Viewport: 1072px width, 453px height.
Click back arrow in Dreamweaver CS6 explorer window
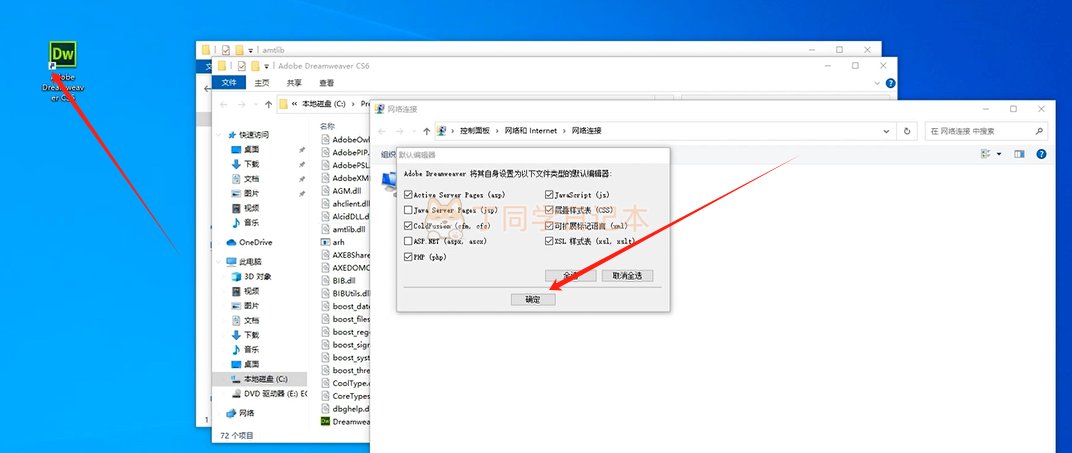point(224,104)
